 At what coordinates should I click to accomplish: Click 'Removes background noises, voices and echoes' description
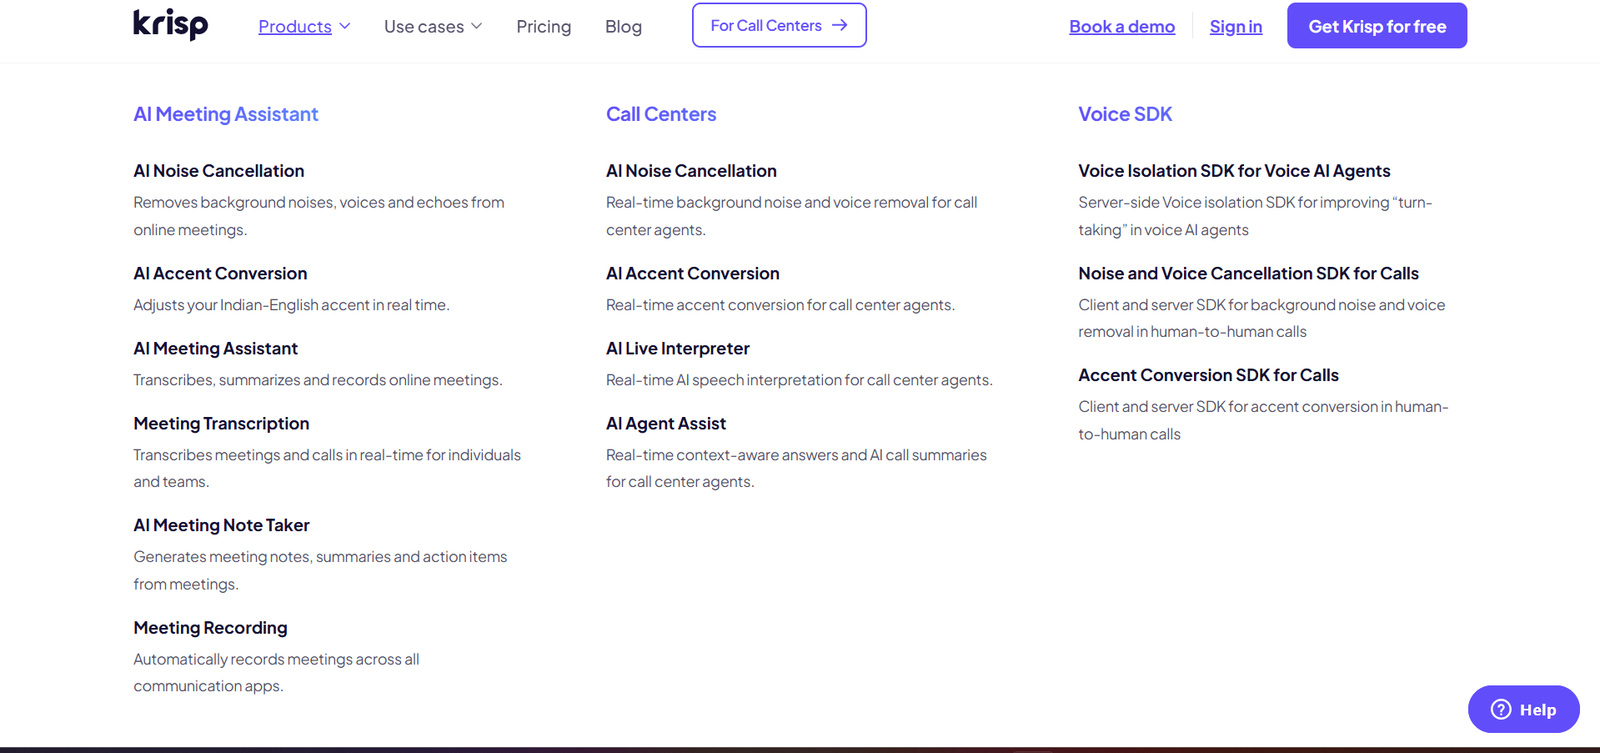click(x=319, y=216)
